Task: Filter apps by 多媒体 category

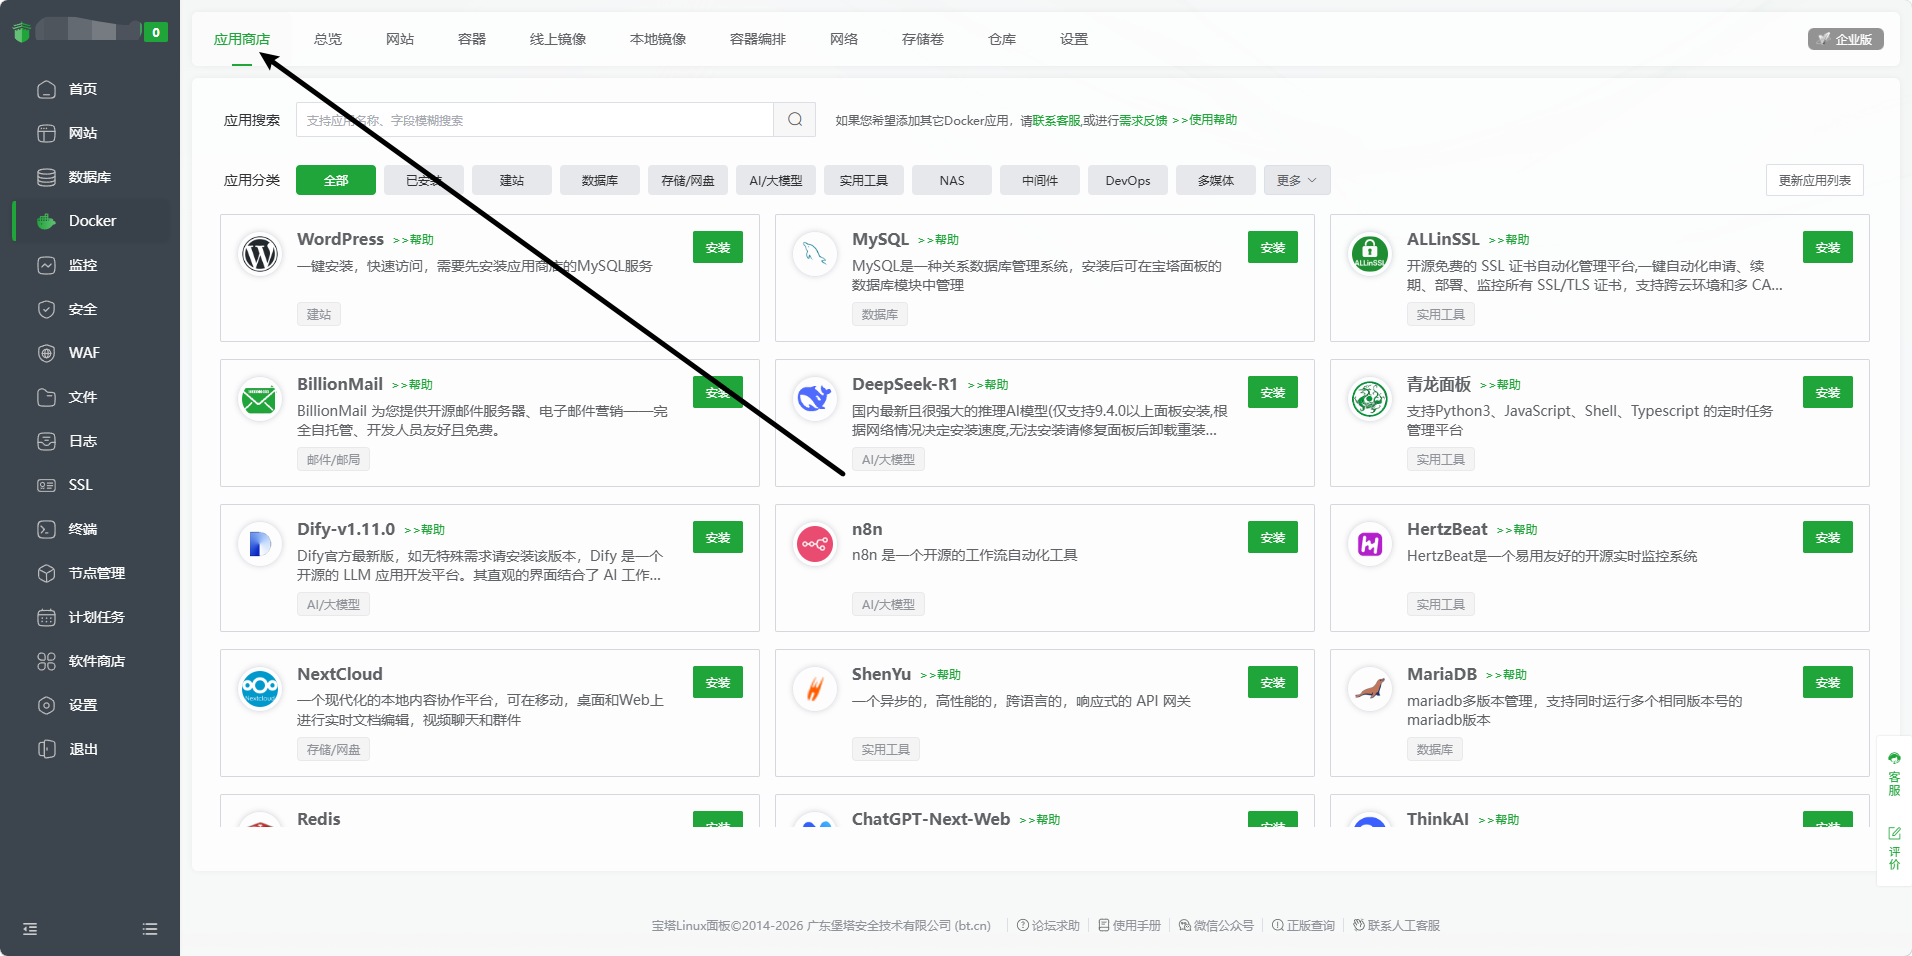Action: 1216,180
